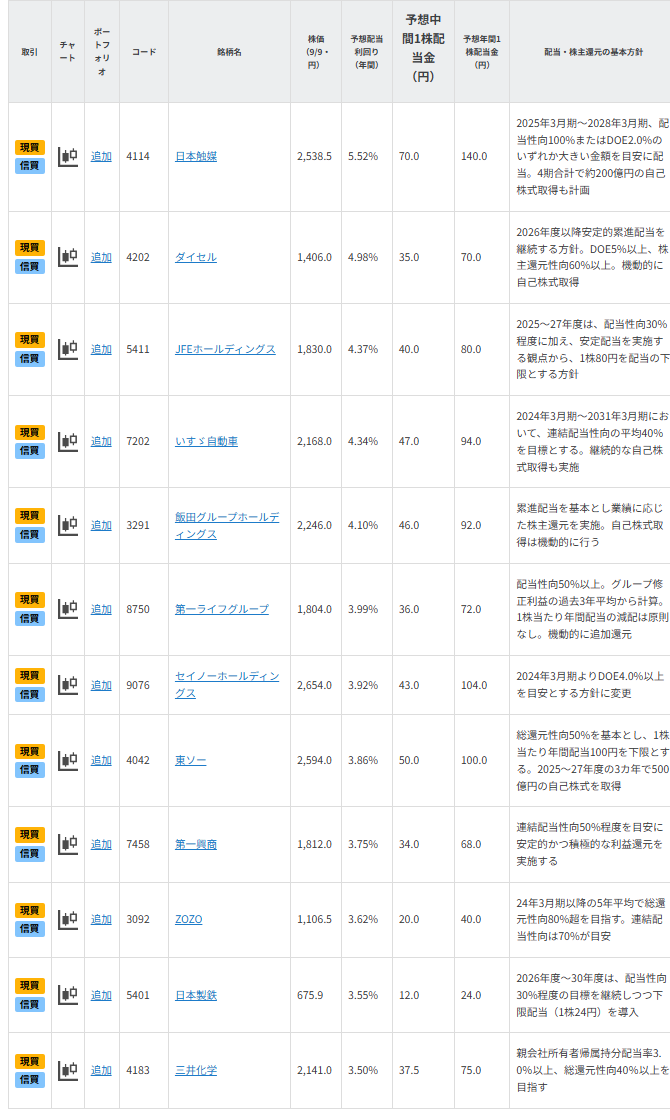The height and width of the screenshot is (1120, 670).
Task: Select annual dividend value 104.0
Action: pyautogui.click(x=474, y=685)
